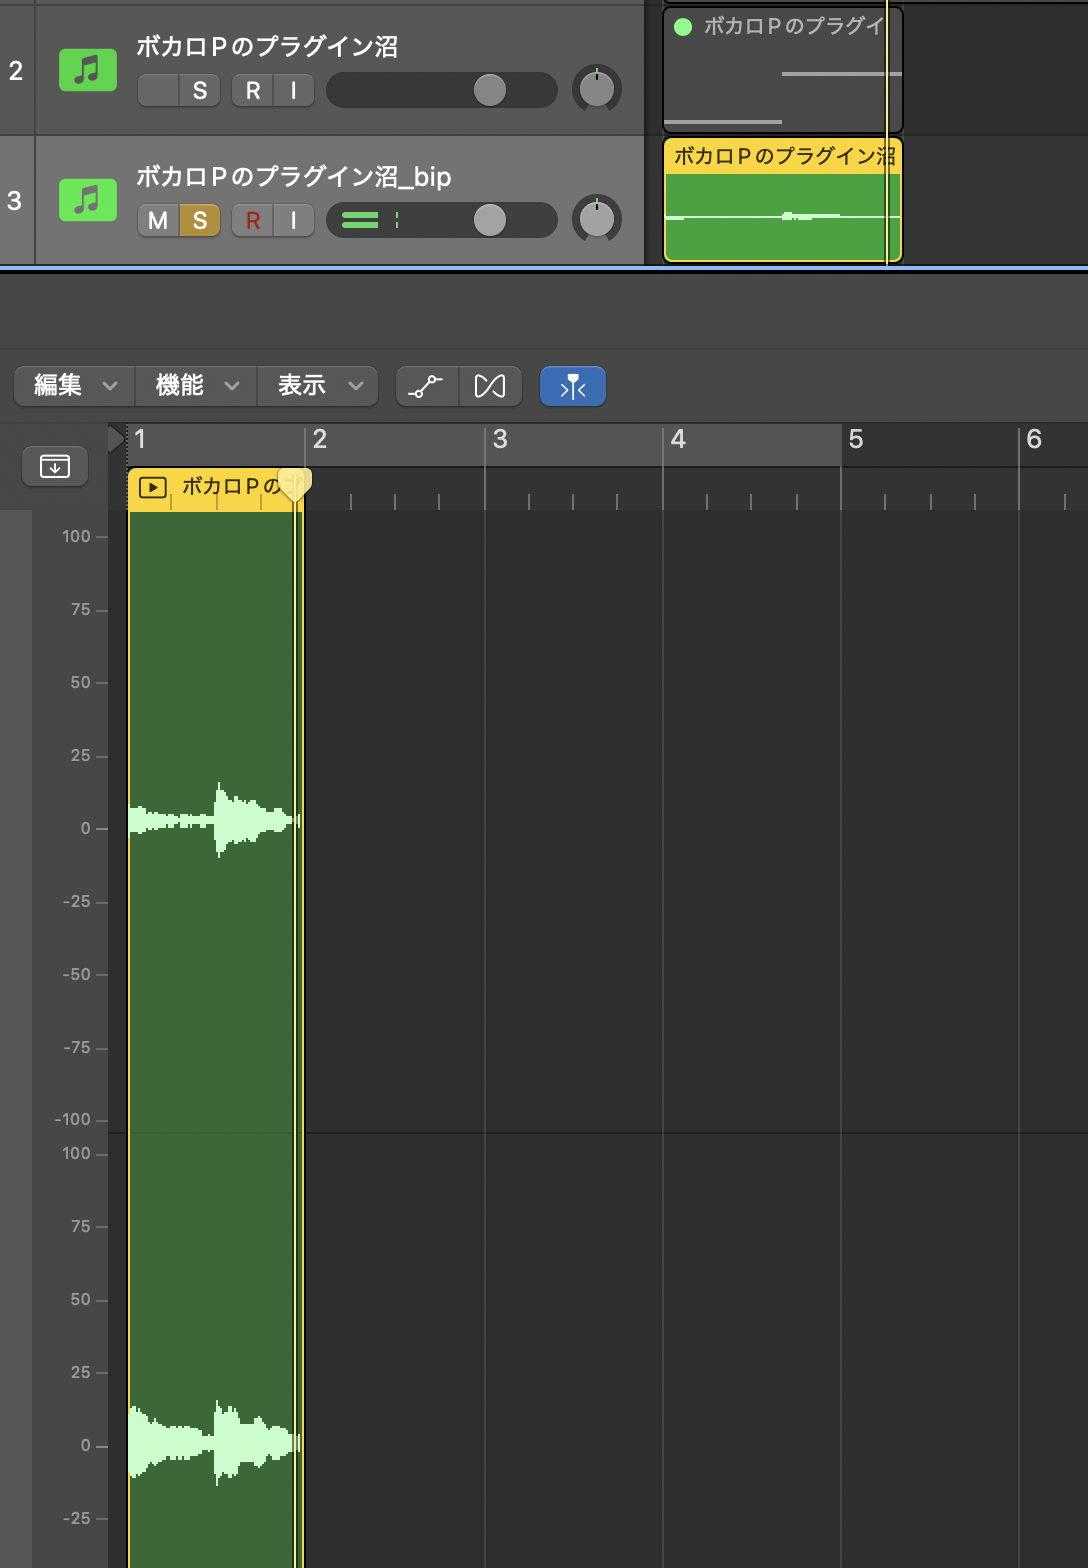Toggle the automation curve button
The width and height of the screenshot is (1088, 1568).
(427, 386)
